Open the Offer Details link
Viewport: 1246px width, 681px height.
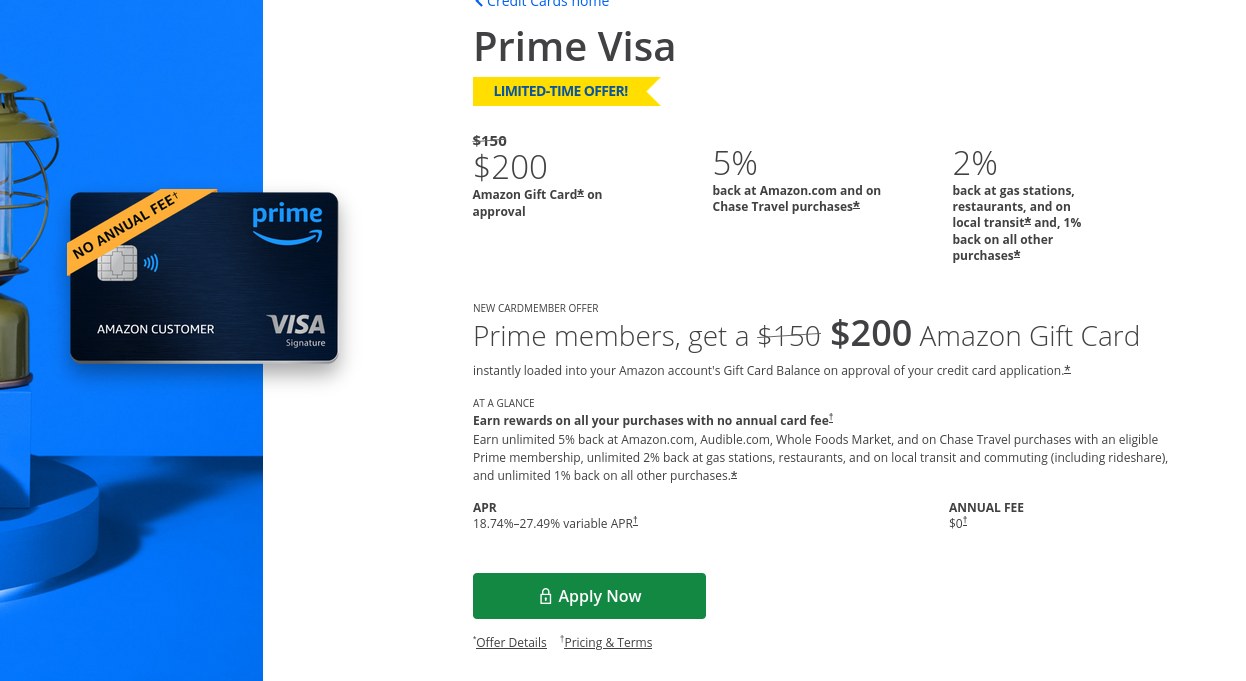pyautogui.click(x=511, y=643)
